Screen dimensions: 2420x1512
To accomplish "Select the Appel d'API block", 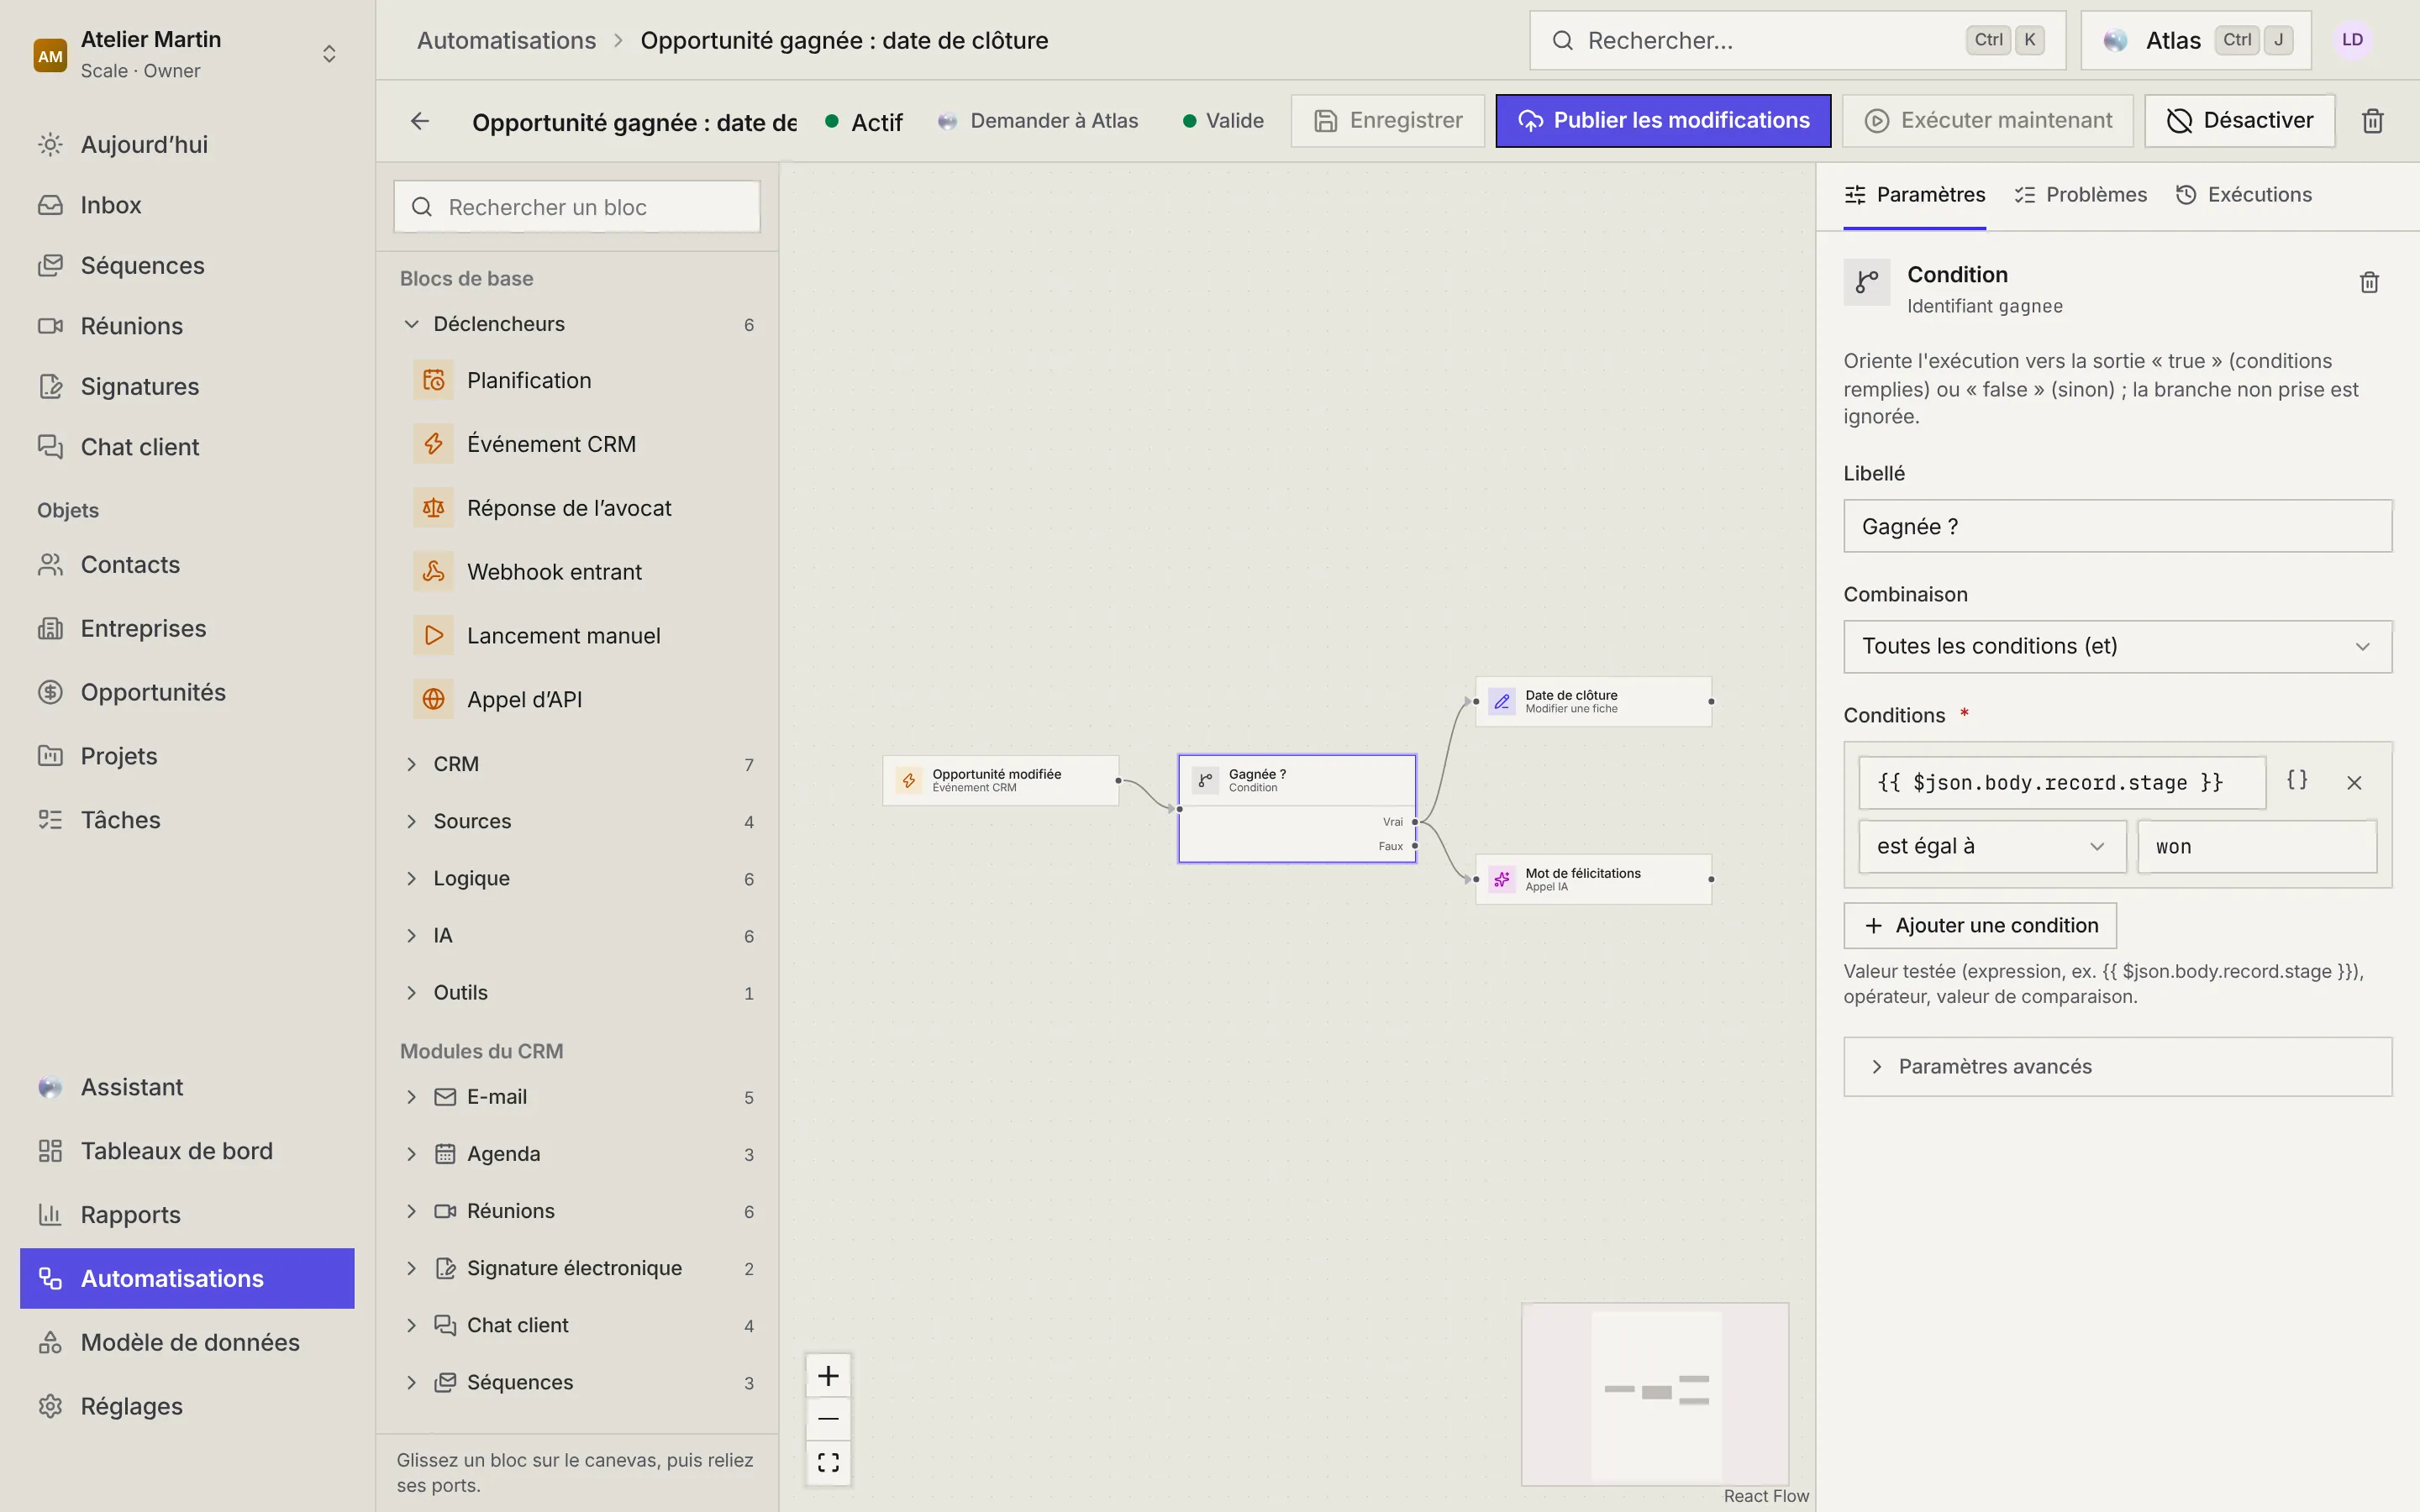I will click(577, 700).
